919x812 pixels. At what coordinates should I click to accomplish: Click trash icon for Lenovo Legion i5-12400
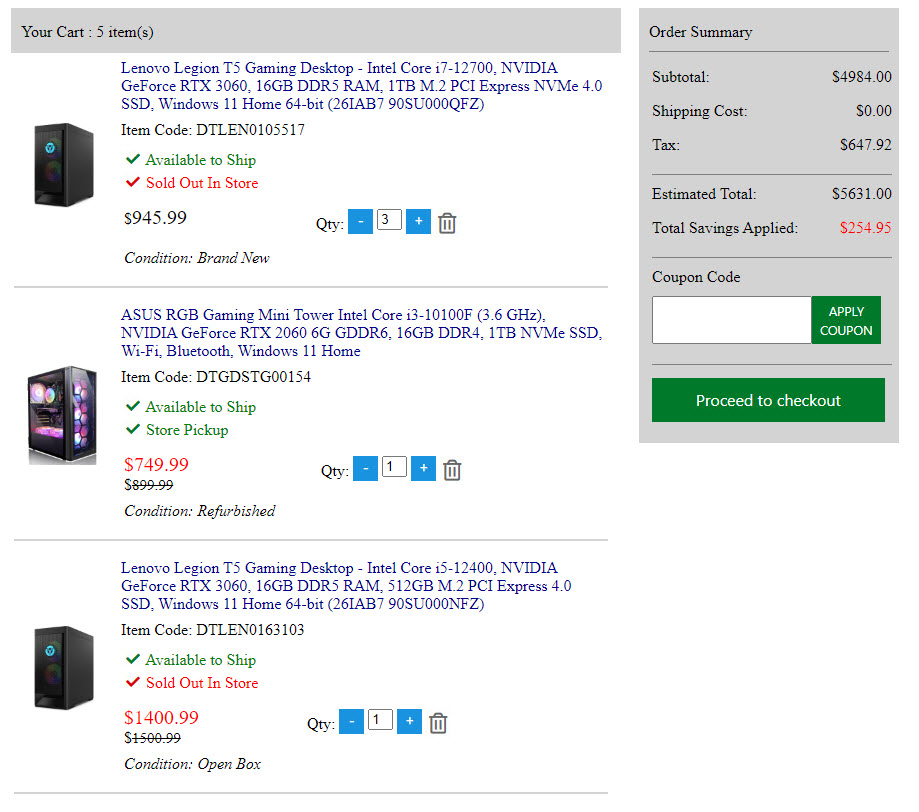[x=438, y=723]
